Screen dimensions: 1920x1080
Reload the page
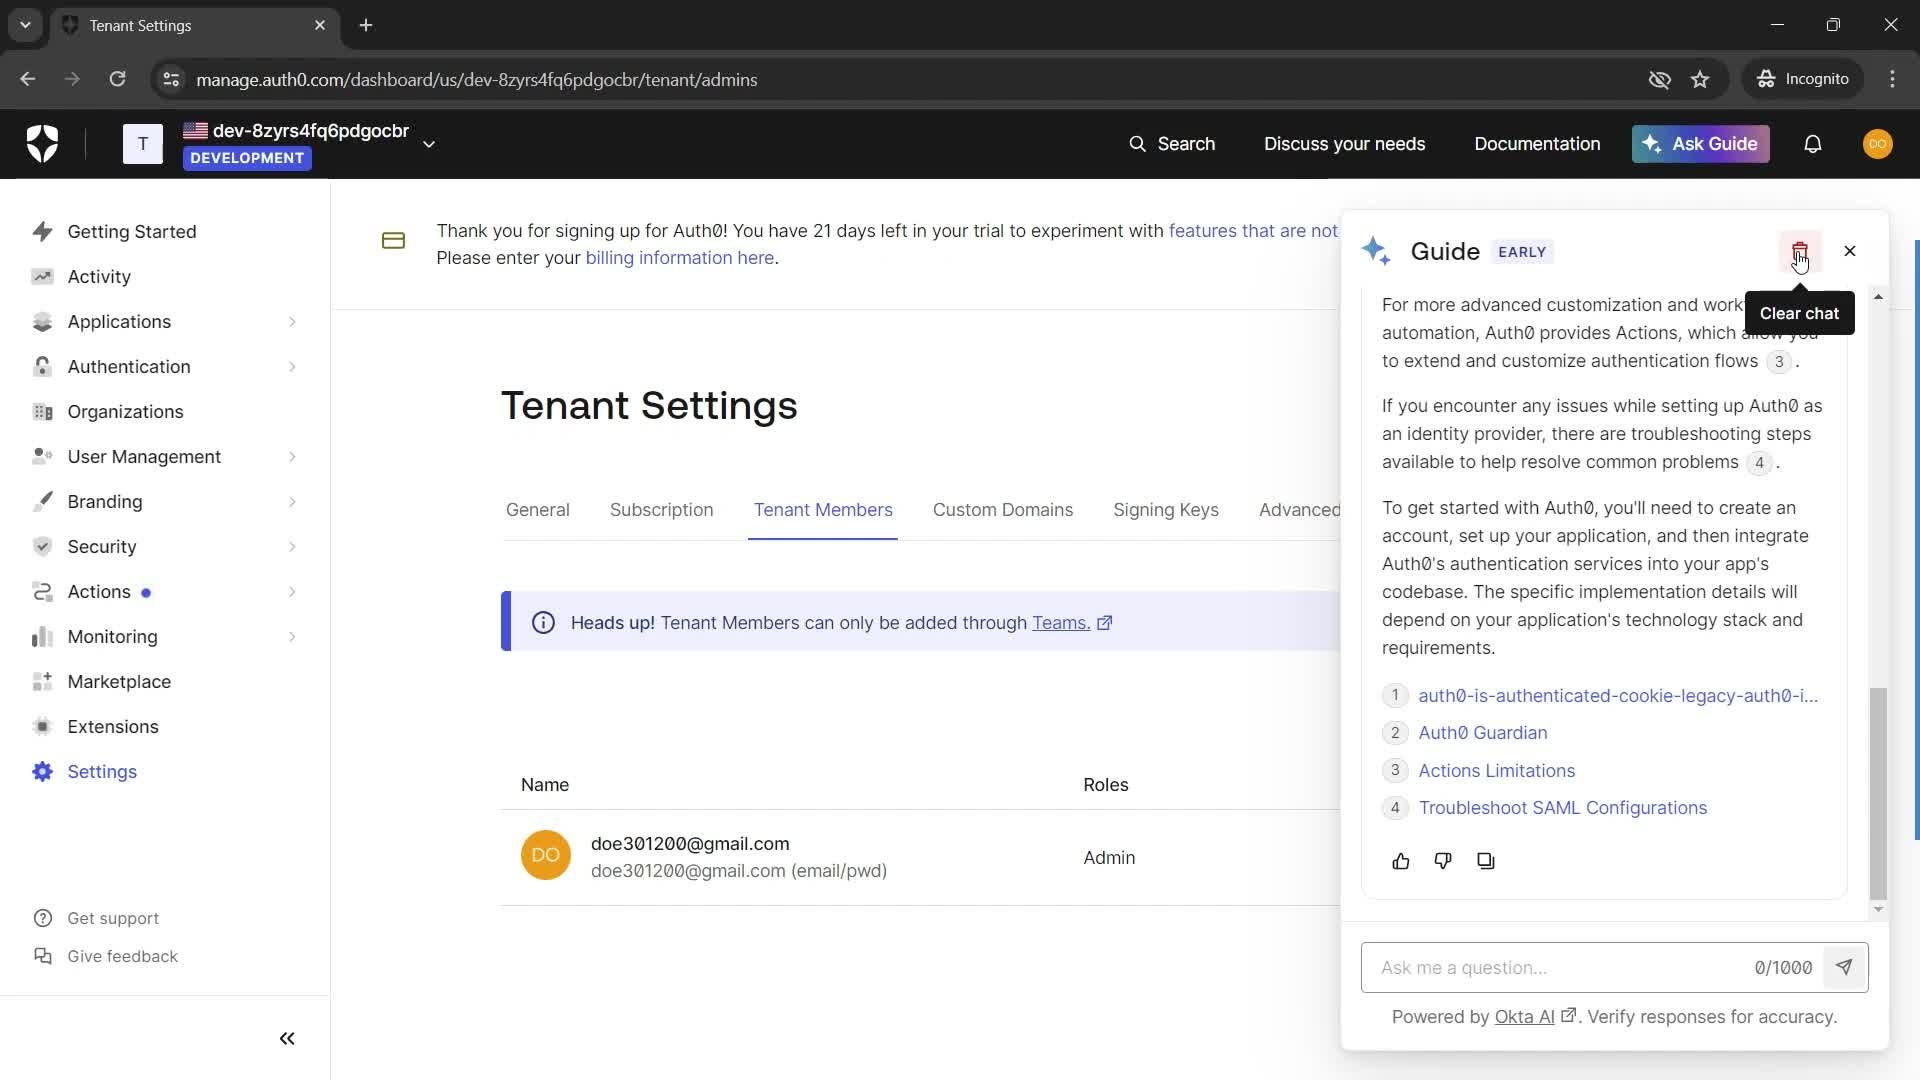pyautogui.click(x=117, y=79)
